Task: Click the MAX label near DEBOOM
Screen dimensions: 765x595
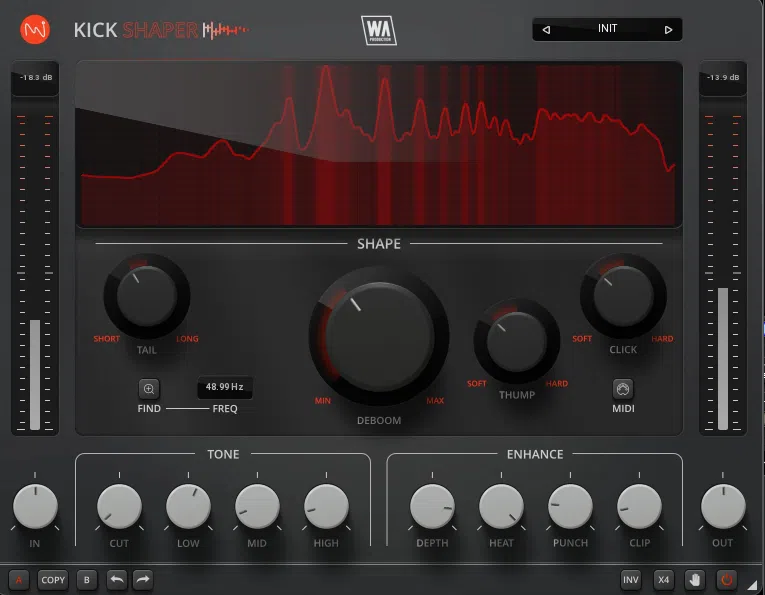Action: pyautogui.click(x=435, y=401)
